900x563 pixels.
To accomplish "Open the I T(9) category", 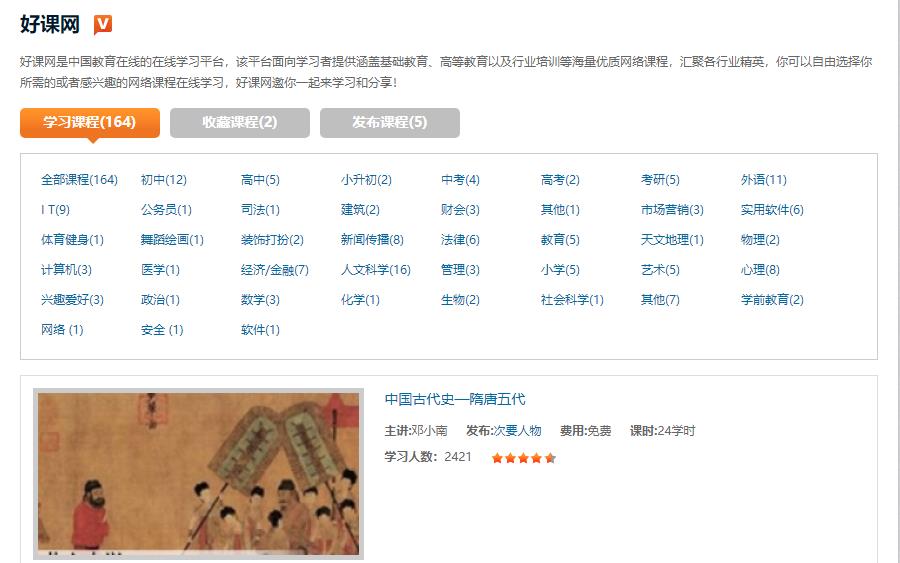I will (x=55, y=210).
